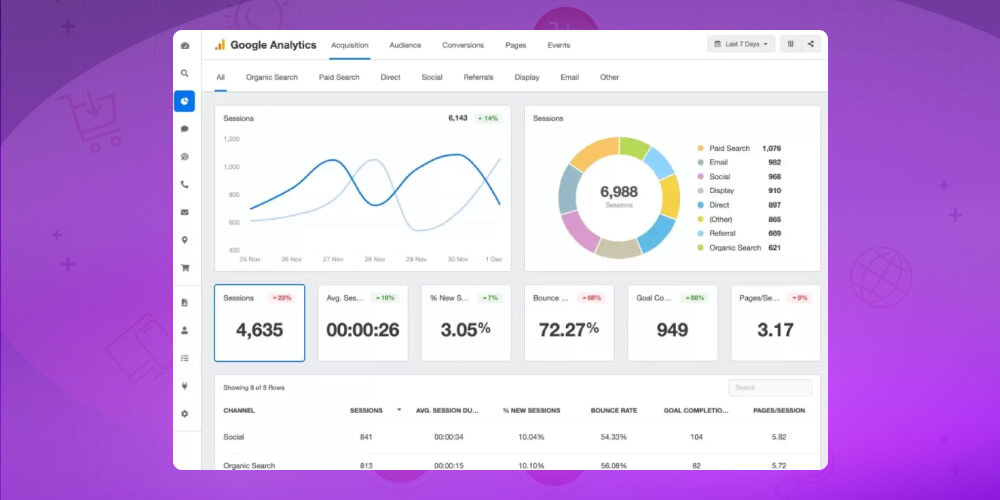
Task: Click the Email legend entry
Action: pyautogui.click(x=739, y=163)
